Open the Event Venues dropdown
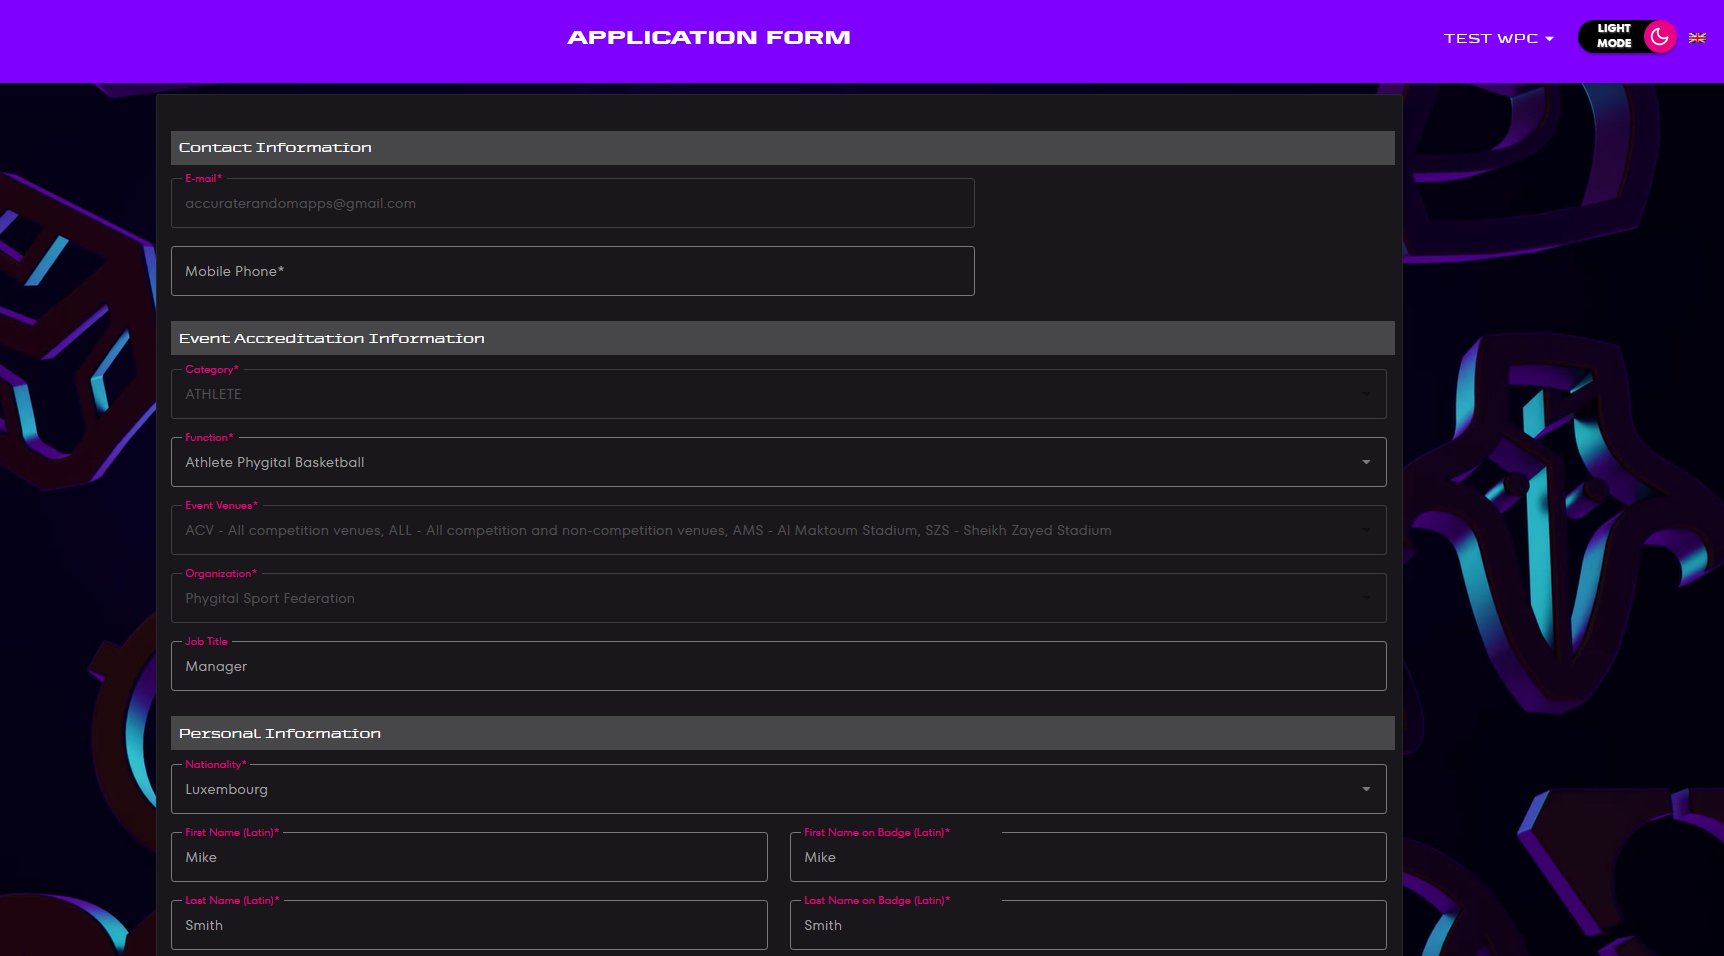Image resolution: width=1724 pixels, height=956 pixels. click(779, 530)
